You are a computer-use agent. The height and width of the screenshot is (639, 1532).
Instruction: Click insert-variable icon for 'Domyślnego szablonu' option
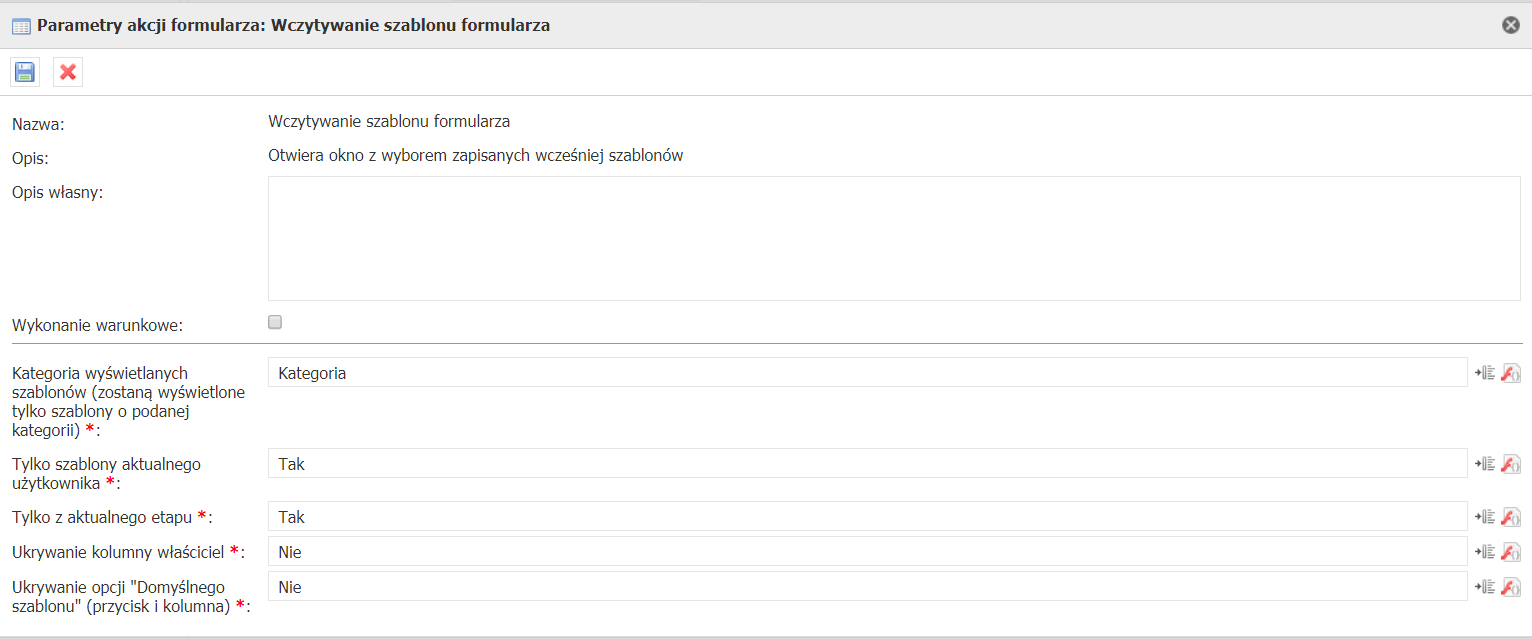pos(1485,587)
